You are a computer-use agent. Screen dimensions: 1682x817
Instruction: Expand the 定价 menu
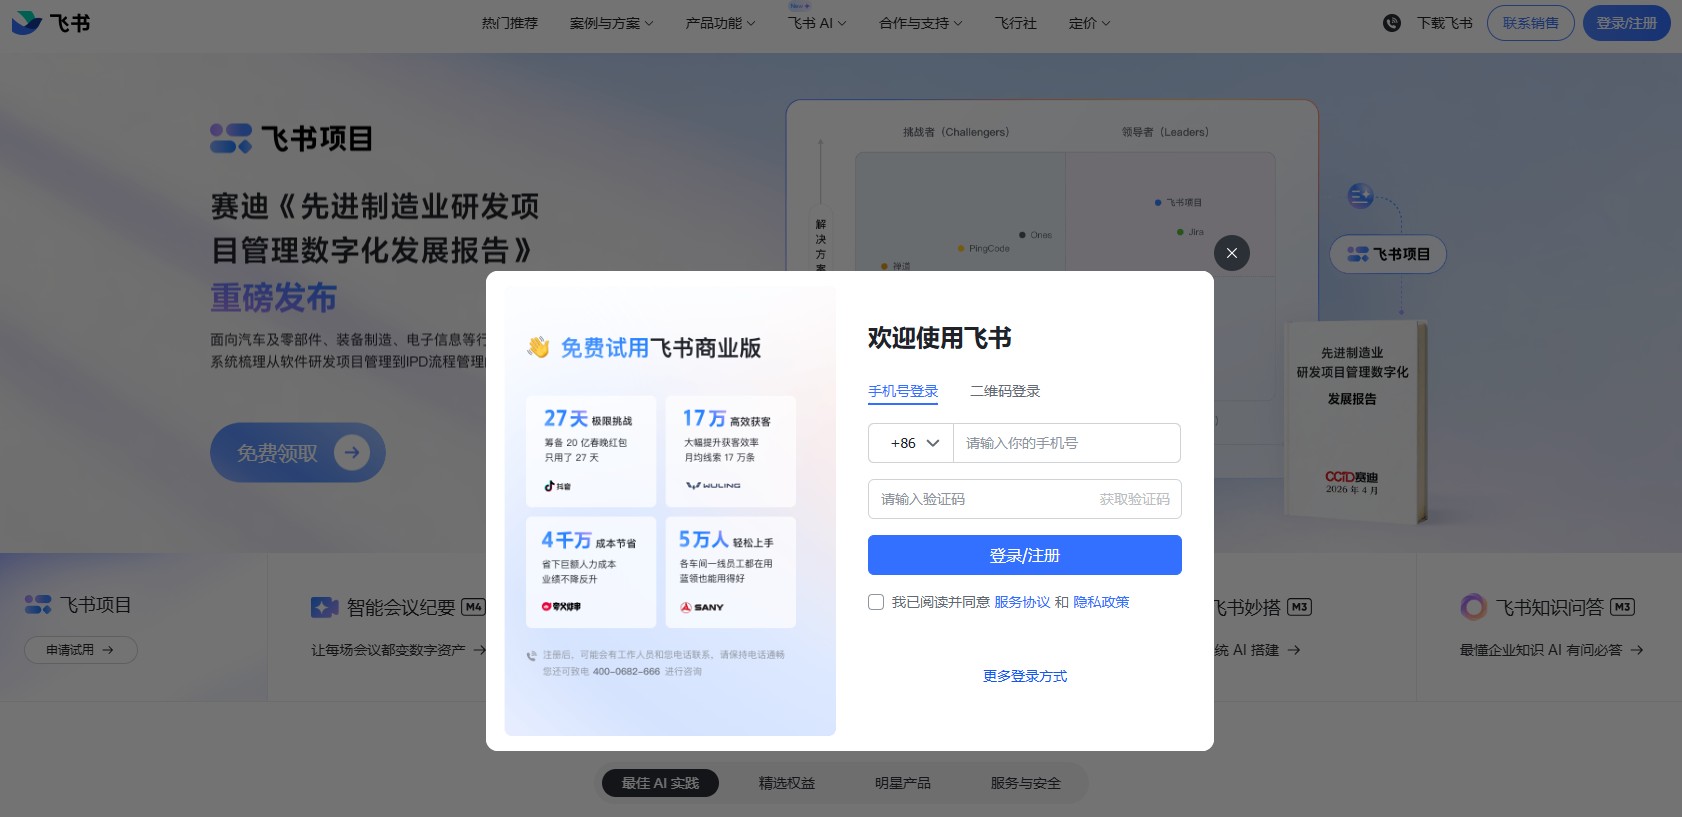(x=1089, y=23)
